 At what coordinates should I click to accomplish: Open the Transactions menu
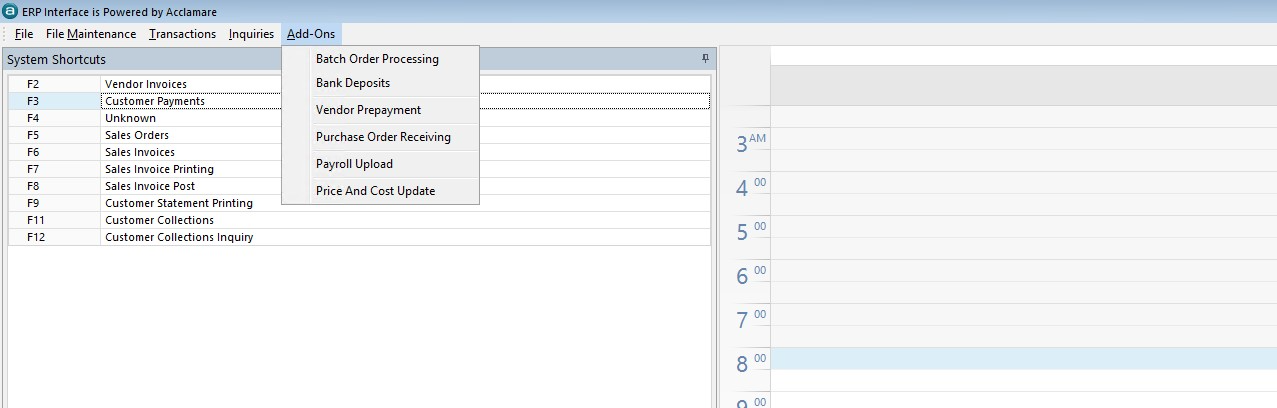click(x=182, y=34)
